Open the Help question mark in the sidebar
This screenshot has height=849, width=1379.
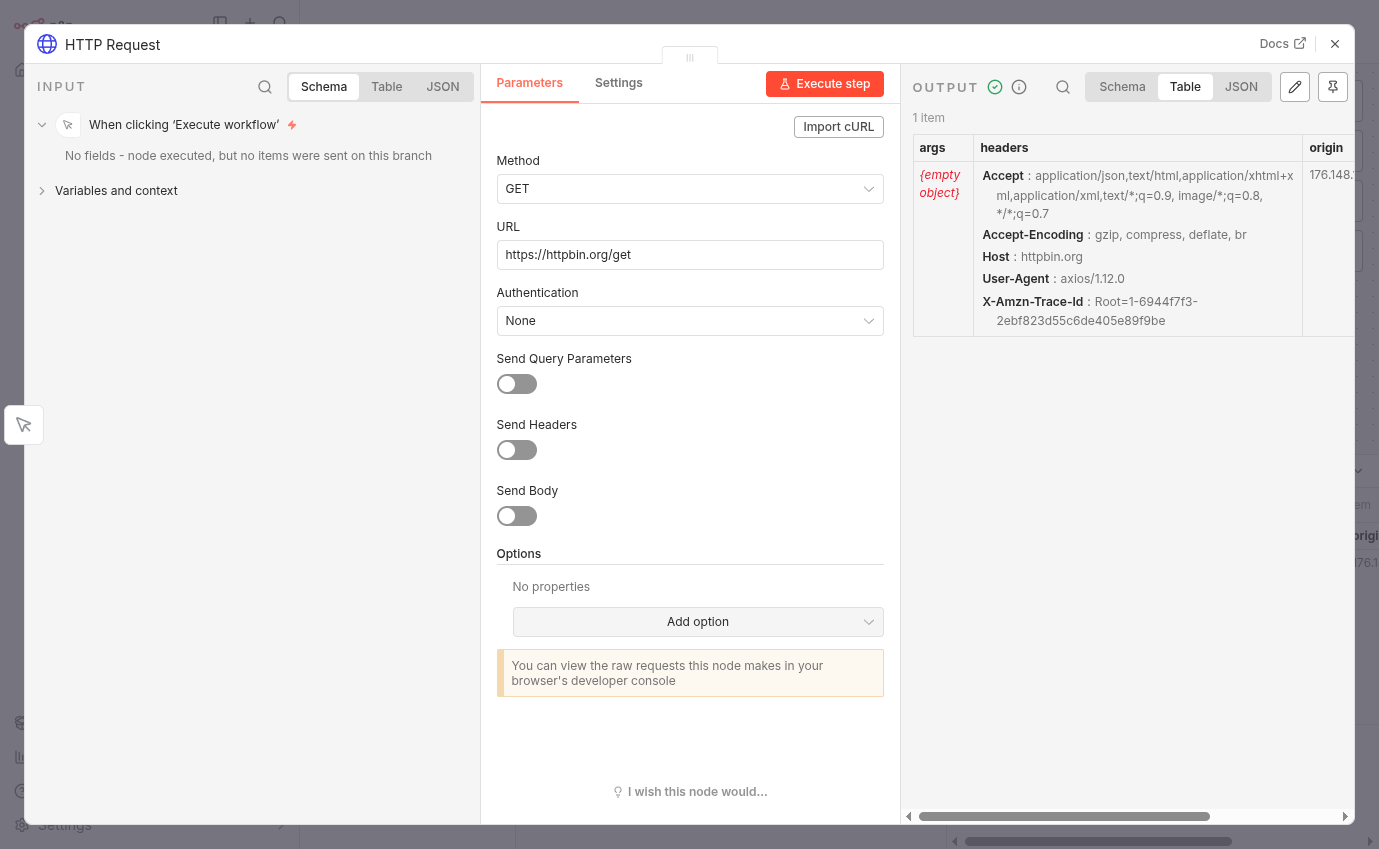[x=21, y=790]
